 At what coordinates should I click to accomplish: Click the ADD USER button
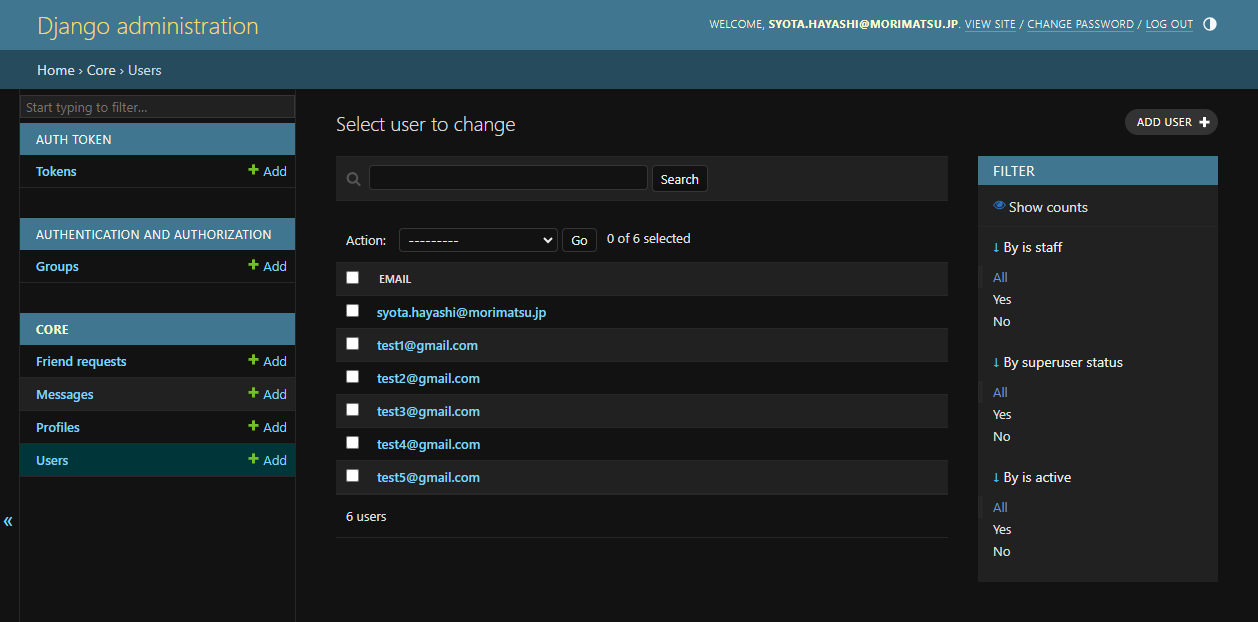[x=1172, y=122]
